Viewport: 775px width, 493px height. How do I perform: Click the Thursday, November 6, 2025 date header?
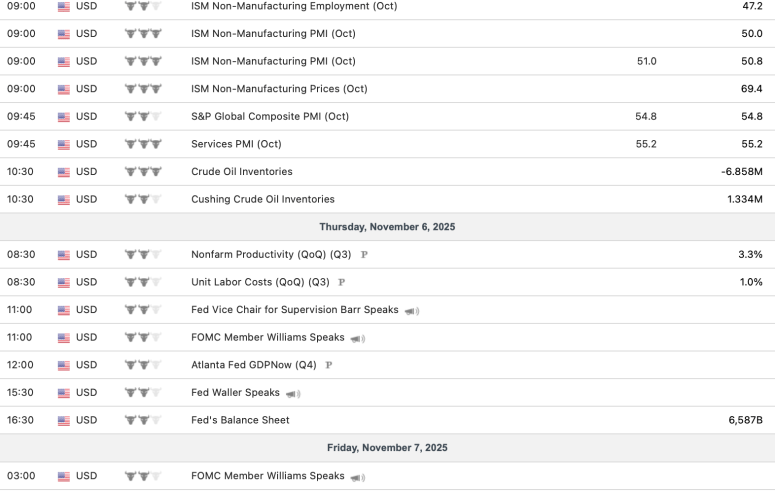387,227
